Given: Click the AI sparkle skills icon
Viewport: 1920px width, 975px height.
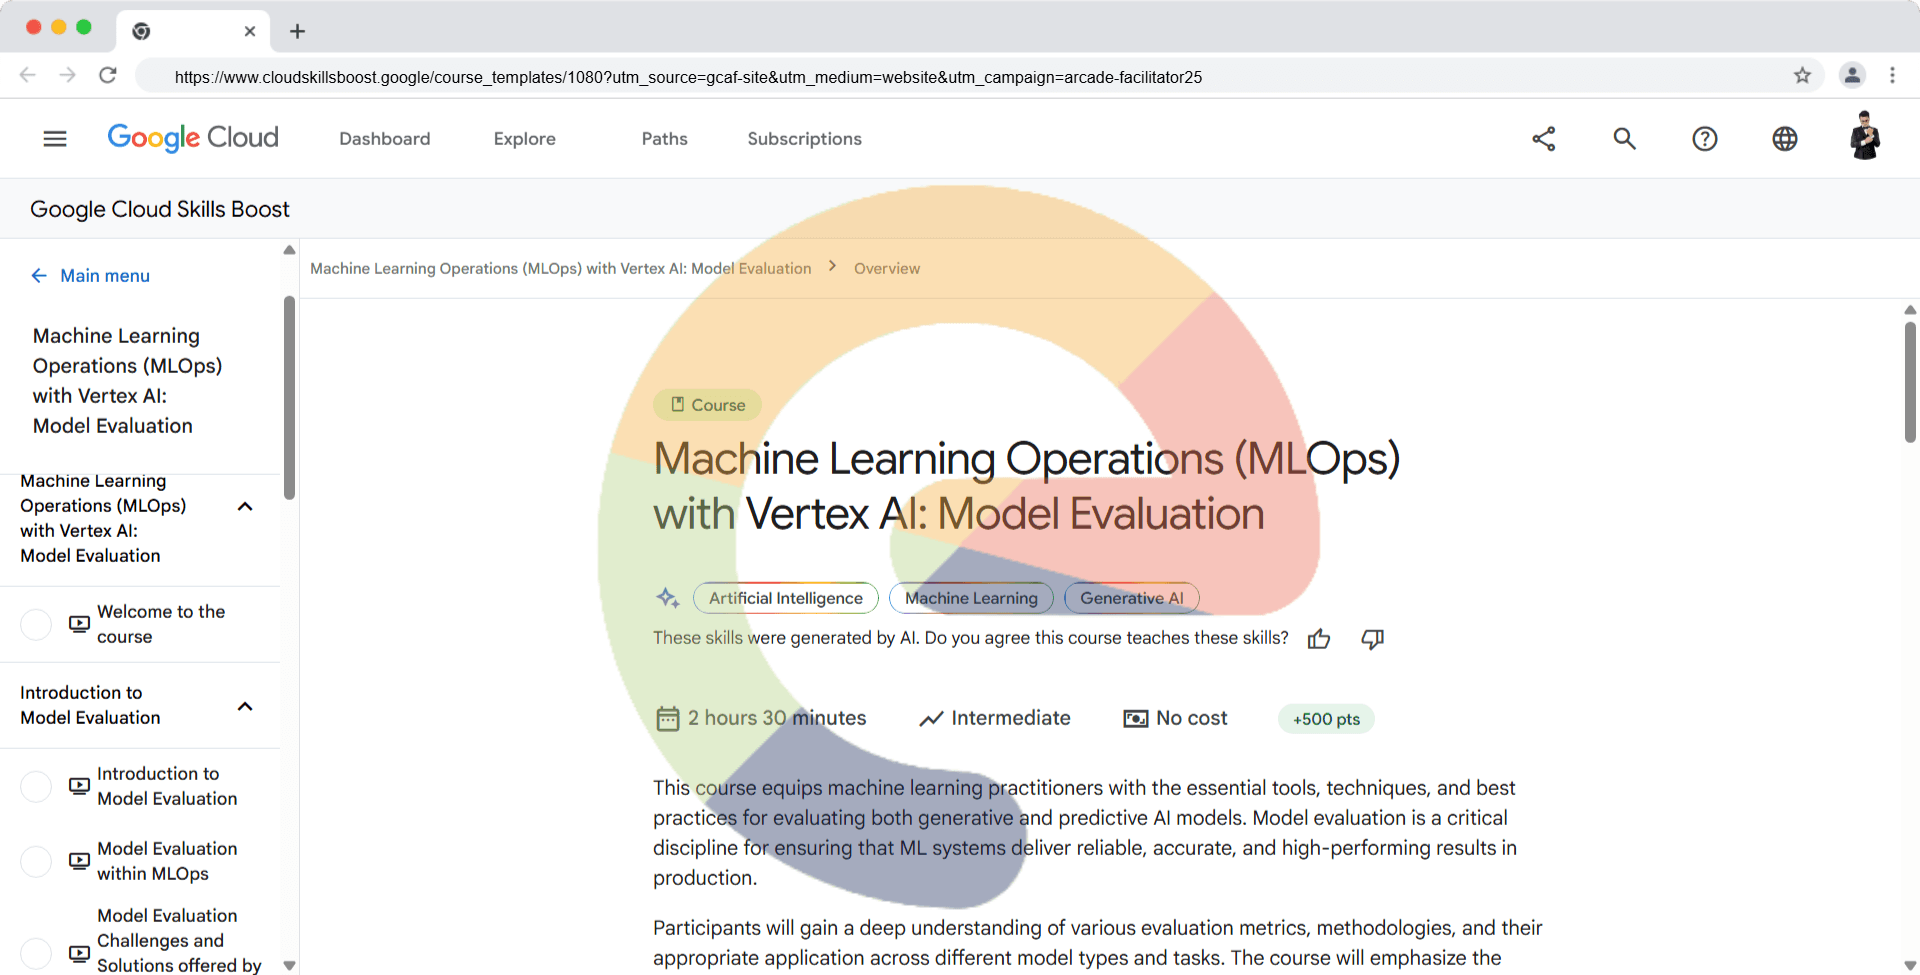Looking at the screenshot, I should [x=667, y=598].
